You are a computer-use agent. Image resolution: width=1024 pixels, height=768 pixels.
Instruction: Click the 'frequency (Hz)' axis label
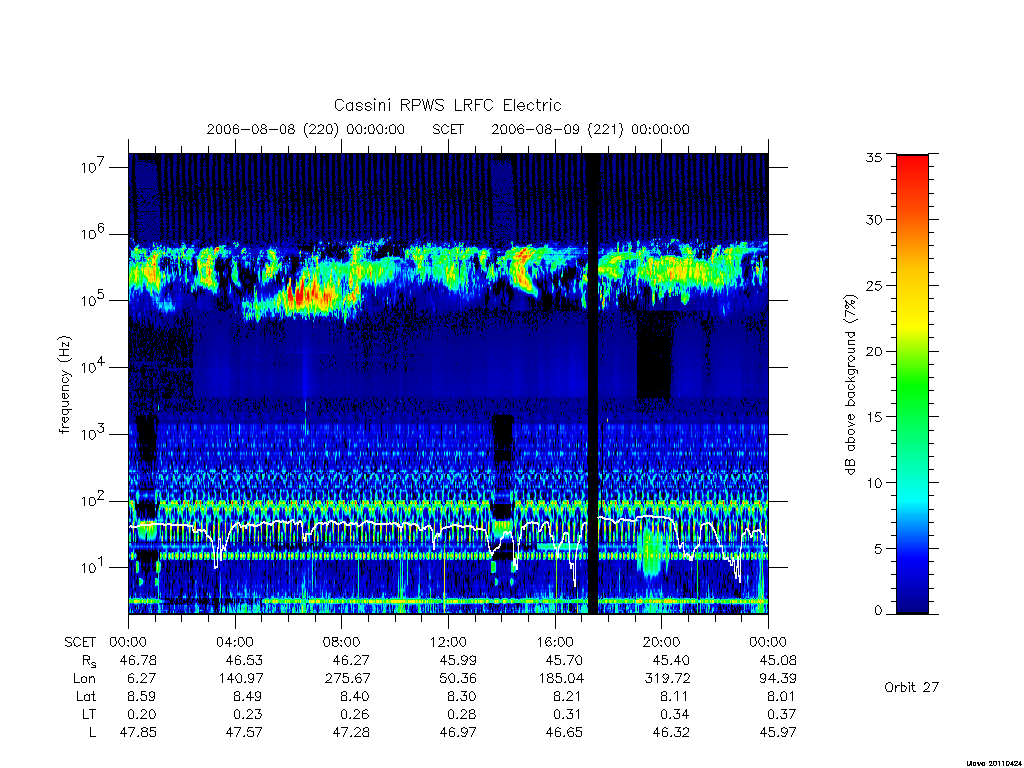click(x=64, y=385)
